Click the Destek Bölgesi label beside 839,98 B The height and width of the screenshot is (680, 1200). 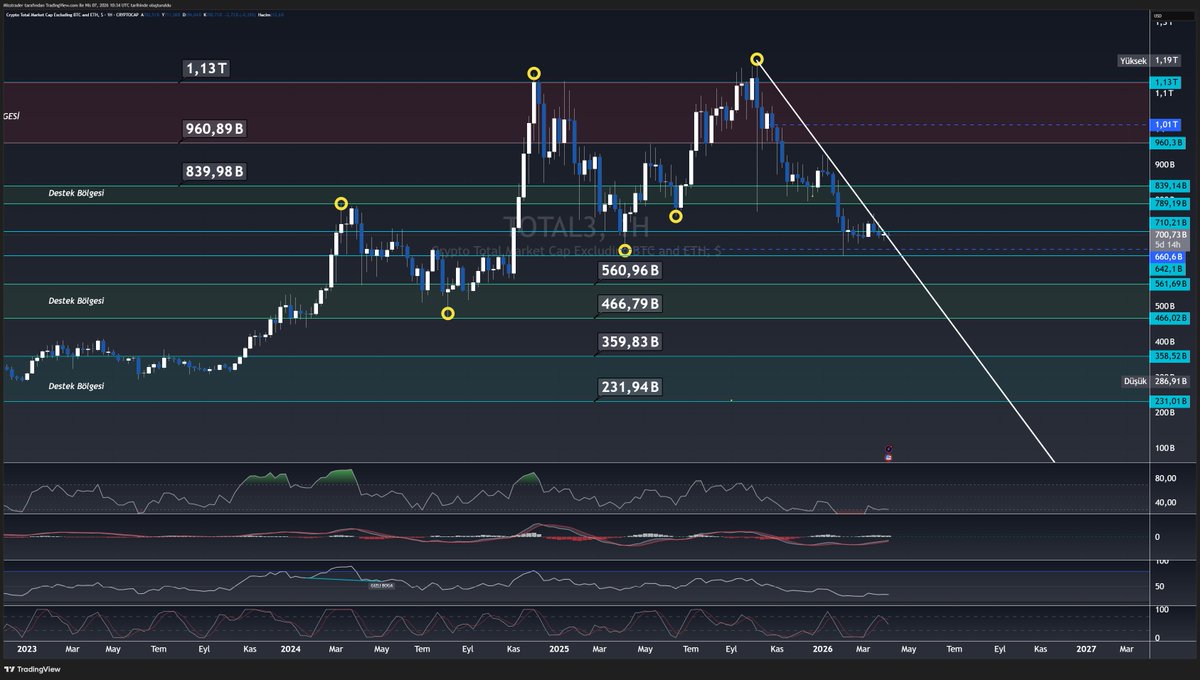pos(76,192)
